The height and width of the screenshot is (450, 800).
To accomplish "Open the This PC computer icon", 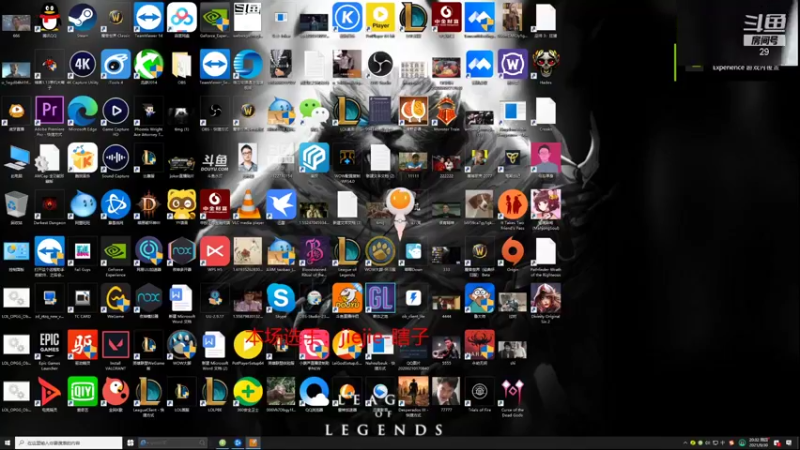I will click(x=16, y=158).
